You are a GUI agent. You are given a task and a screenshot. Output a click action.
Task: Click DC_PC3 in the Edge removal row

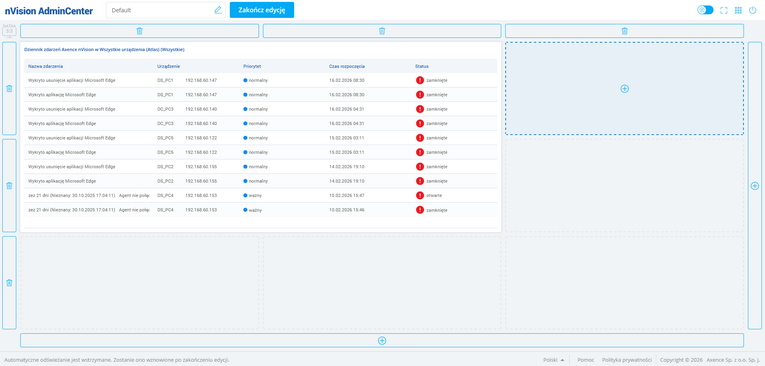pos(165,109)
